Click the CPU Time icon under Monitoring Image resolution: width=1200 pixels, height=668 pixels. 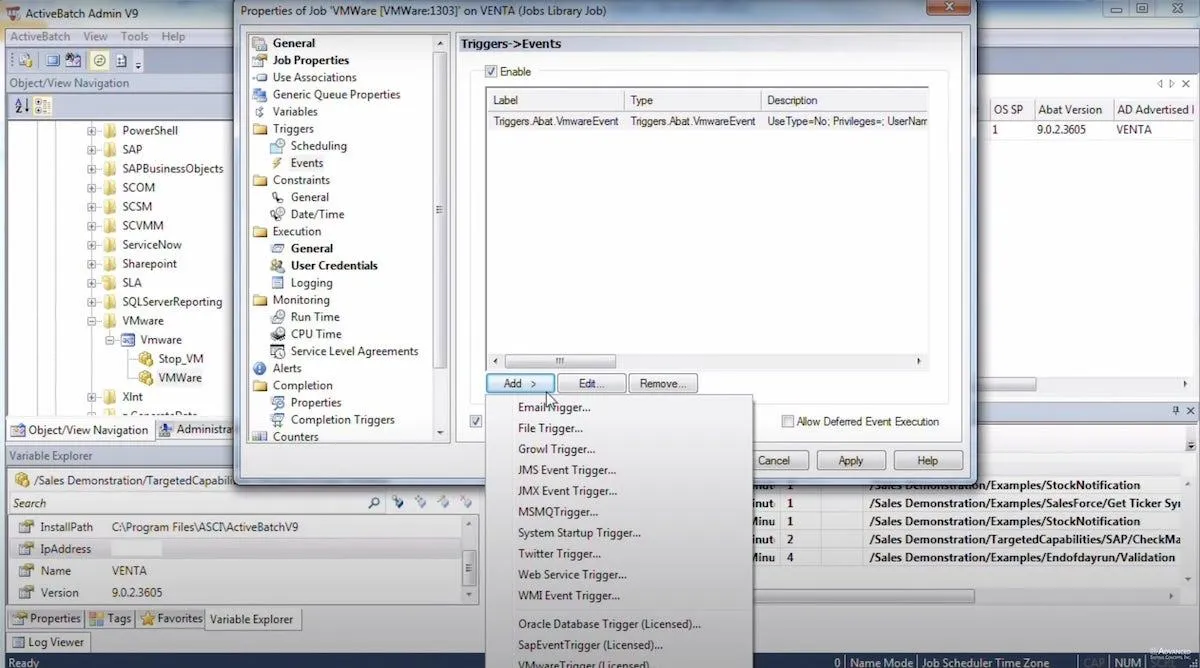click(279, 334)
